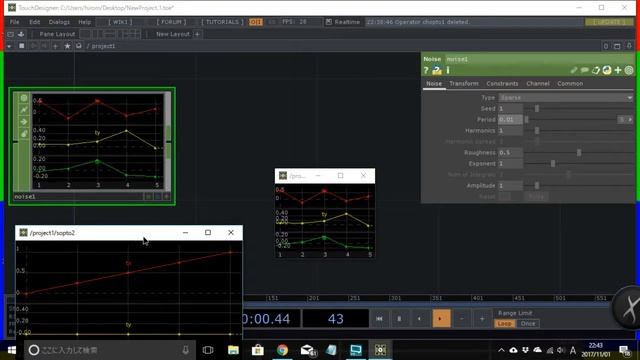Image resolution: width=640 pixels, height=360 pixels.
Task: Click copy parameters icon in header
Action: coord(596,70)
